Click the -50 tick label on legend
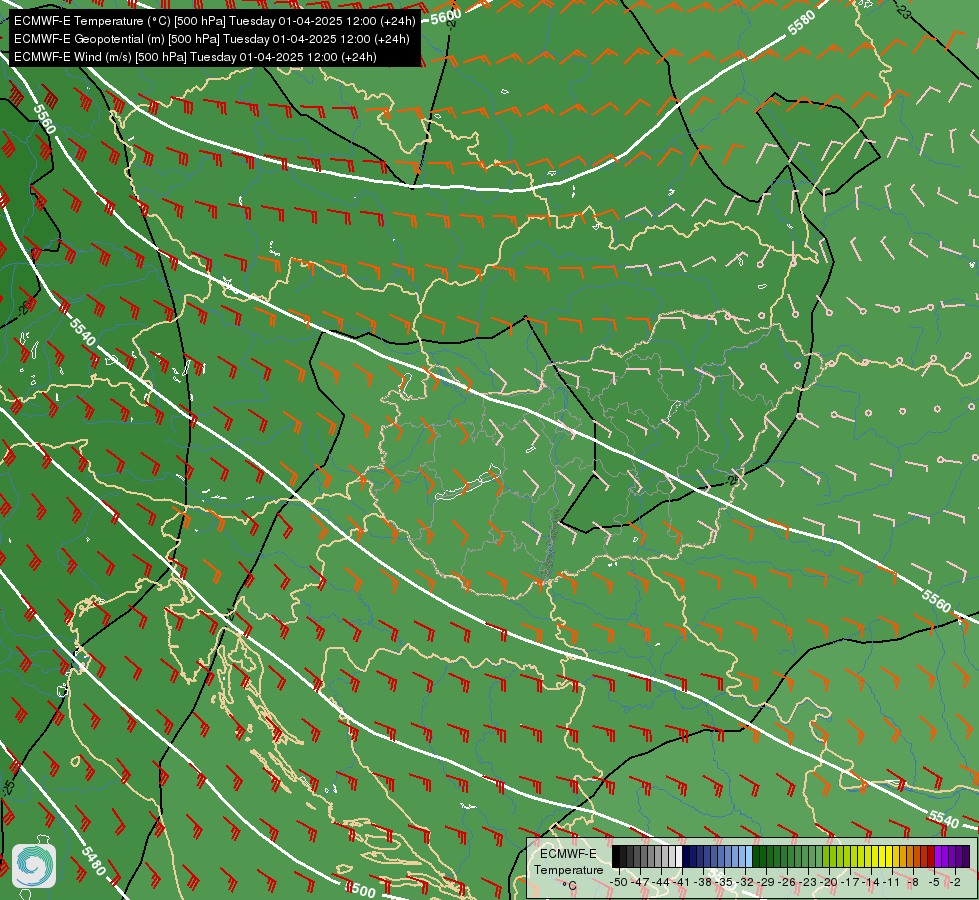 tap(619, 883)
